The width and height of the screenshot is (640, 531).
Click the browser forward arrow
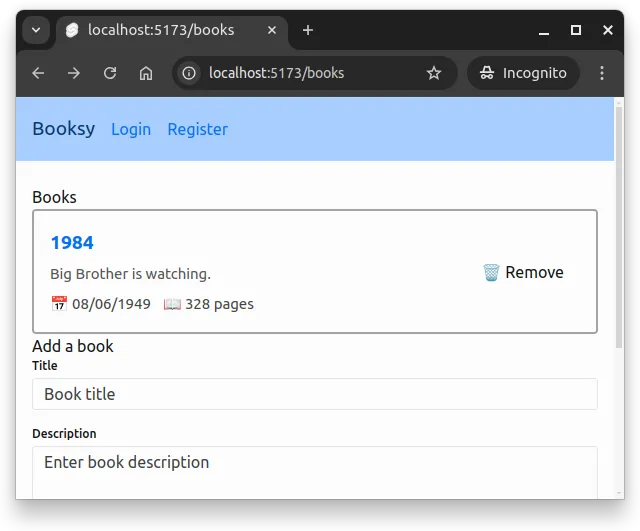(x=74, y=73)
